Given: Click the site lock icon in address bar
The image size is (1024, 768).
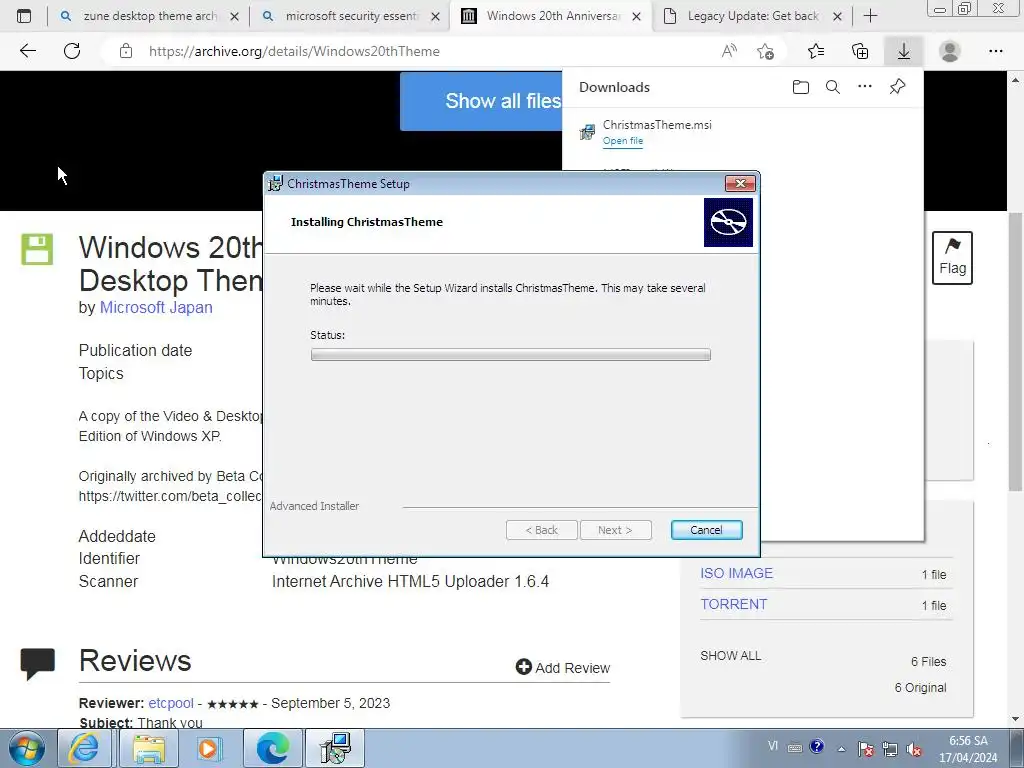Looking at the screenshot, I should click(x=126, y=51).
